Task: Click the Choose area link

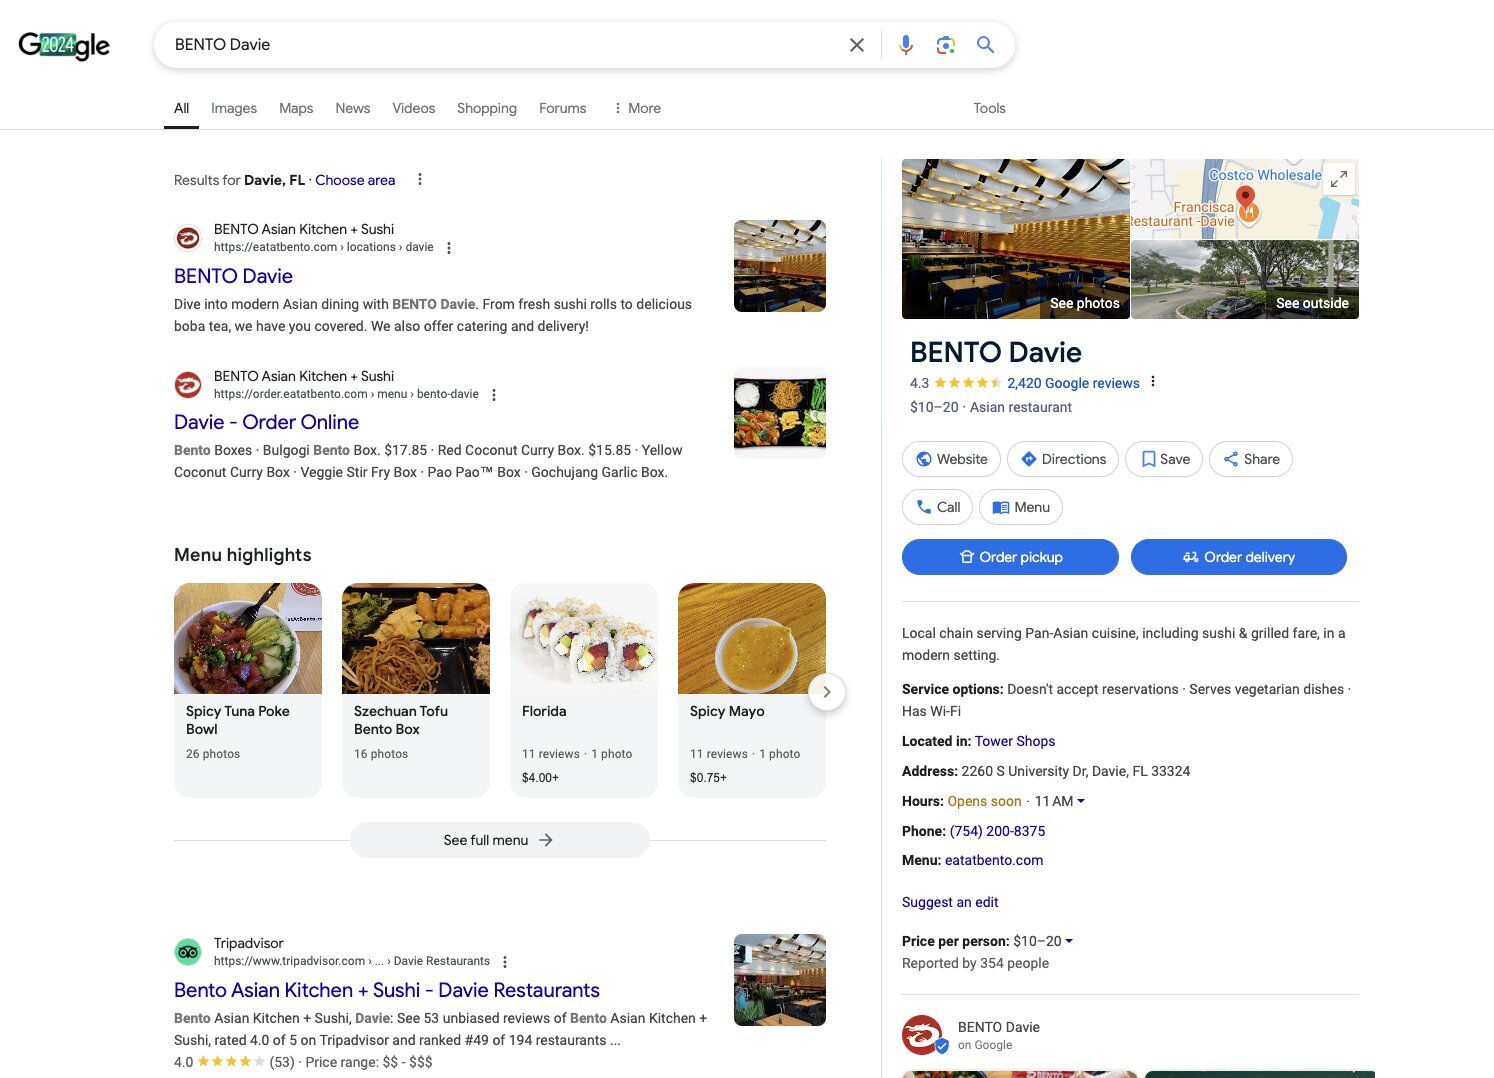Action: [x=355, y=180]
